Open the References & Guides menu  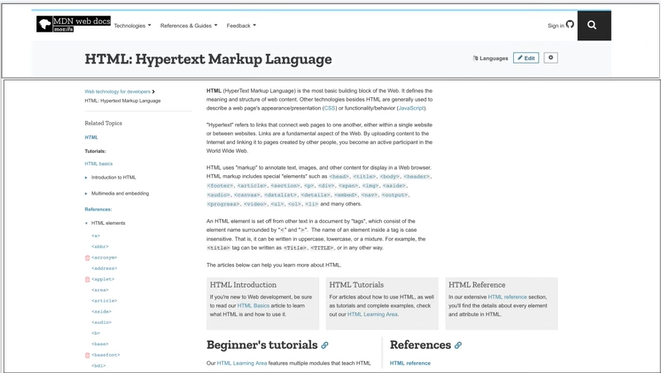pos(189,26)
